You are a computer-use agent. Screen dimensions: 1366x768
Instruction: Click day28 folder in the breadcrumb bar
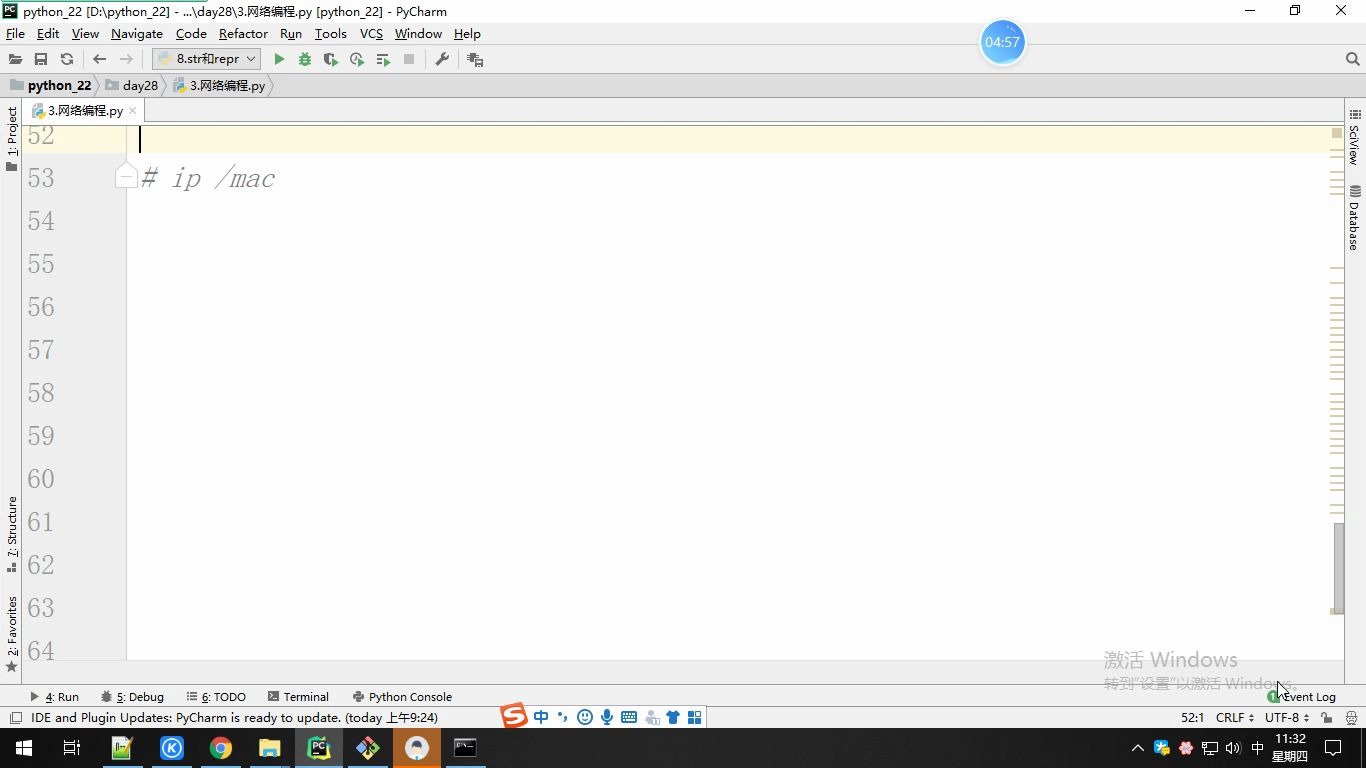click(x=131, y=85)
